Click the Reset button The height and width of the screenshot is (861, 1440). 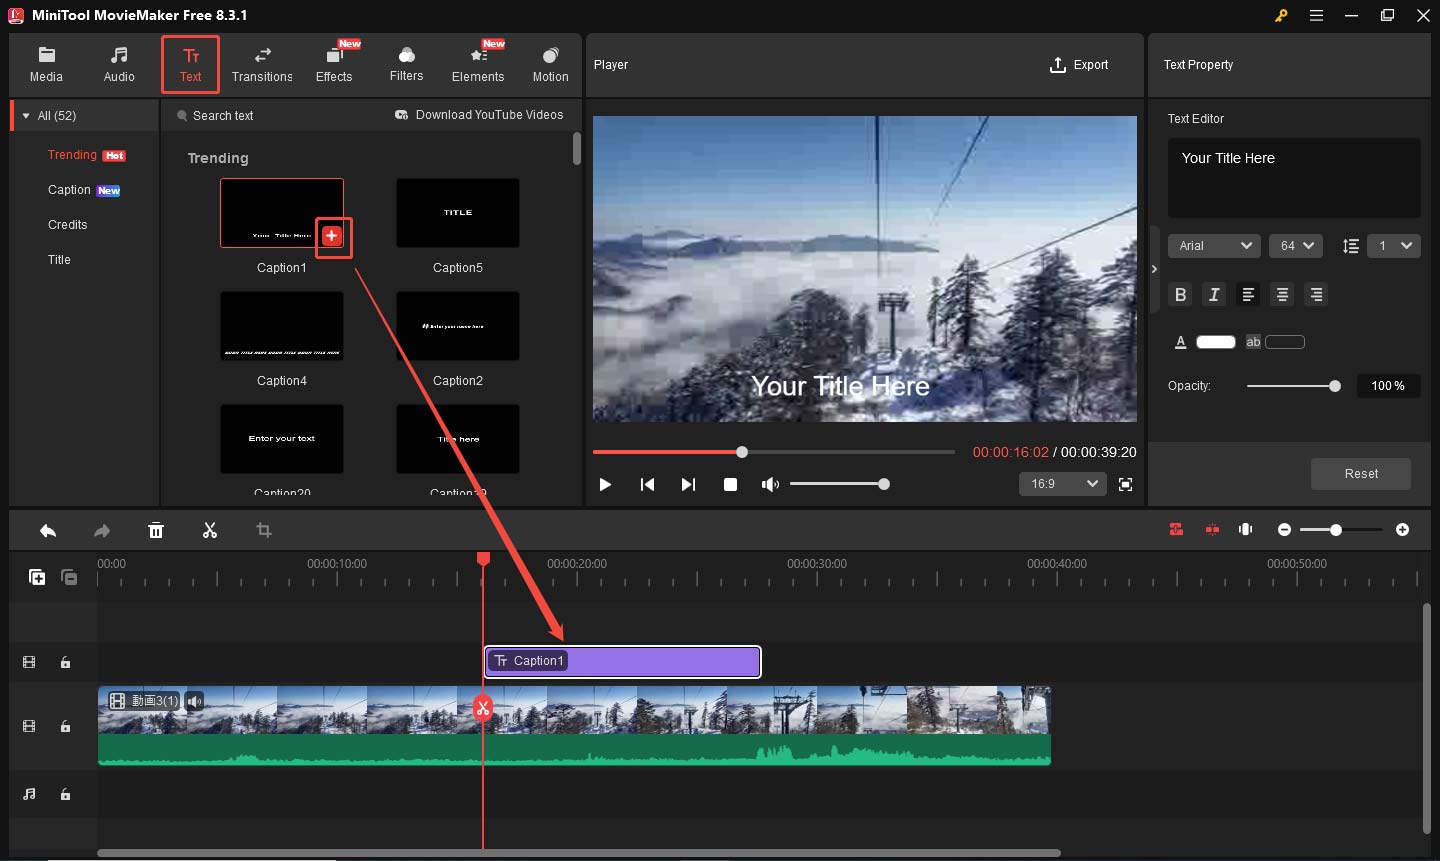click(1360, 474)
